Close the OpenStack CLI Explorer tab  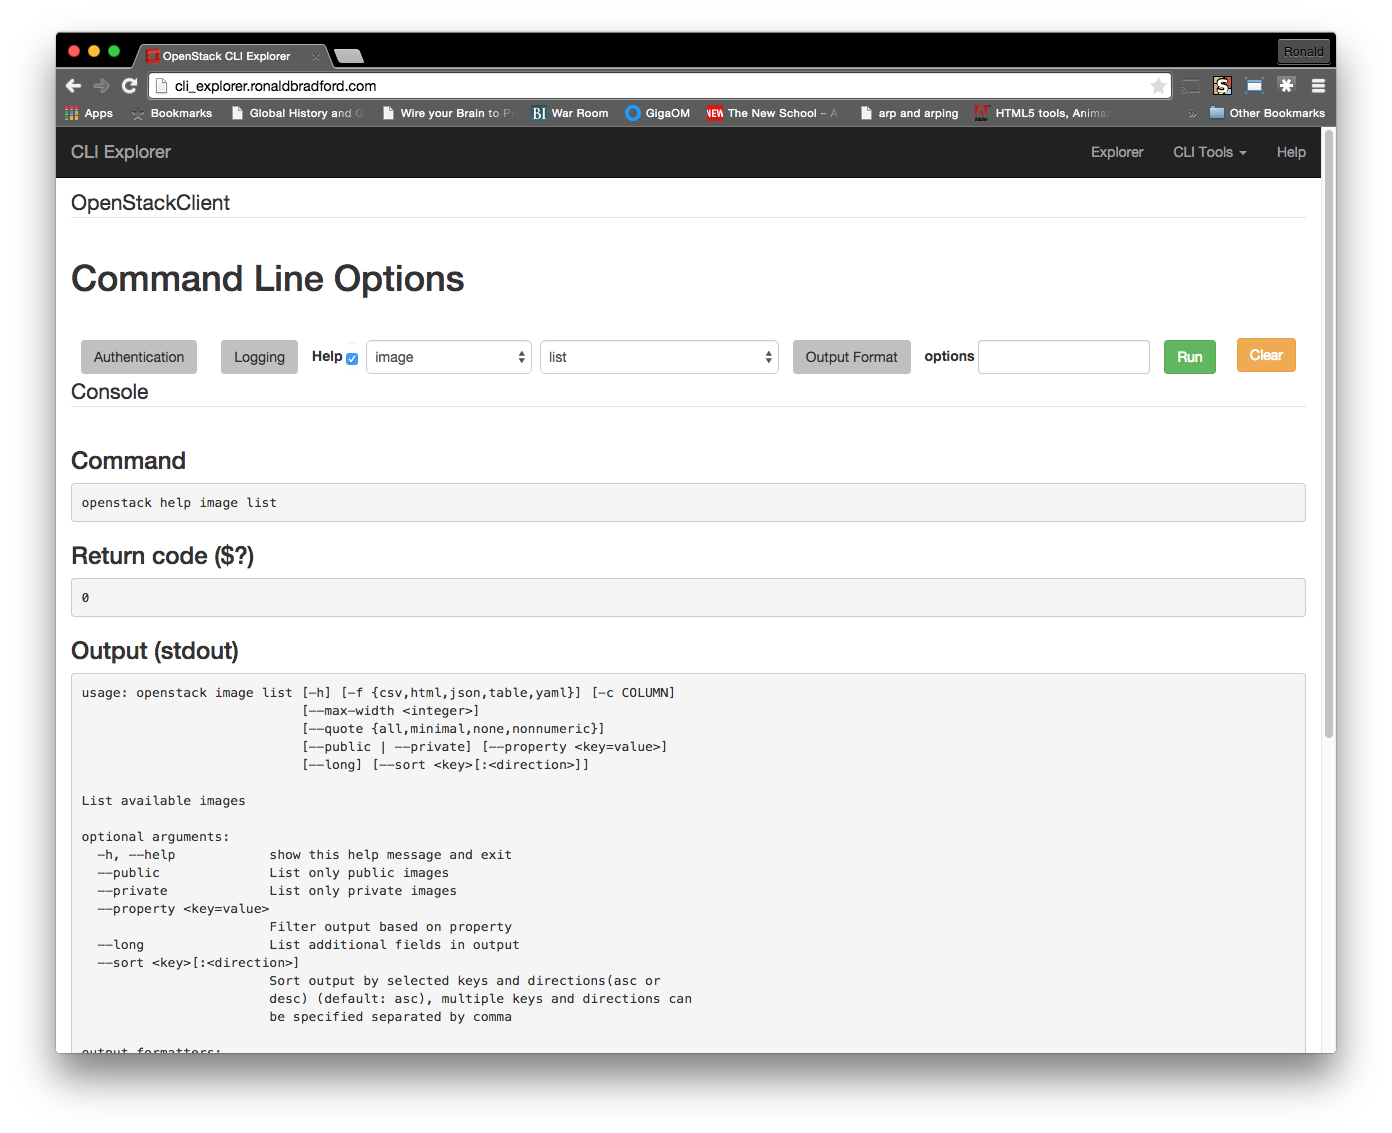click(x=315, y=56)
